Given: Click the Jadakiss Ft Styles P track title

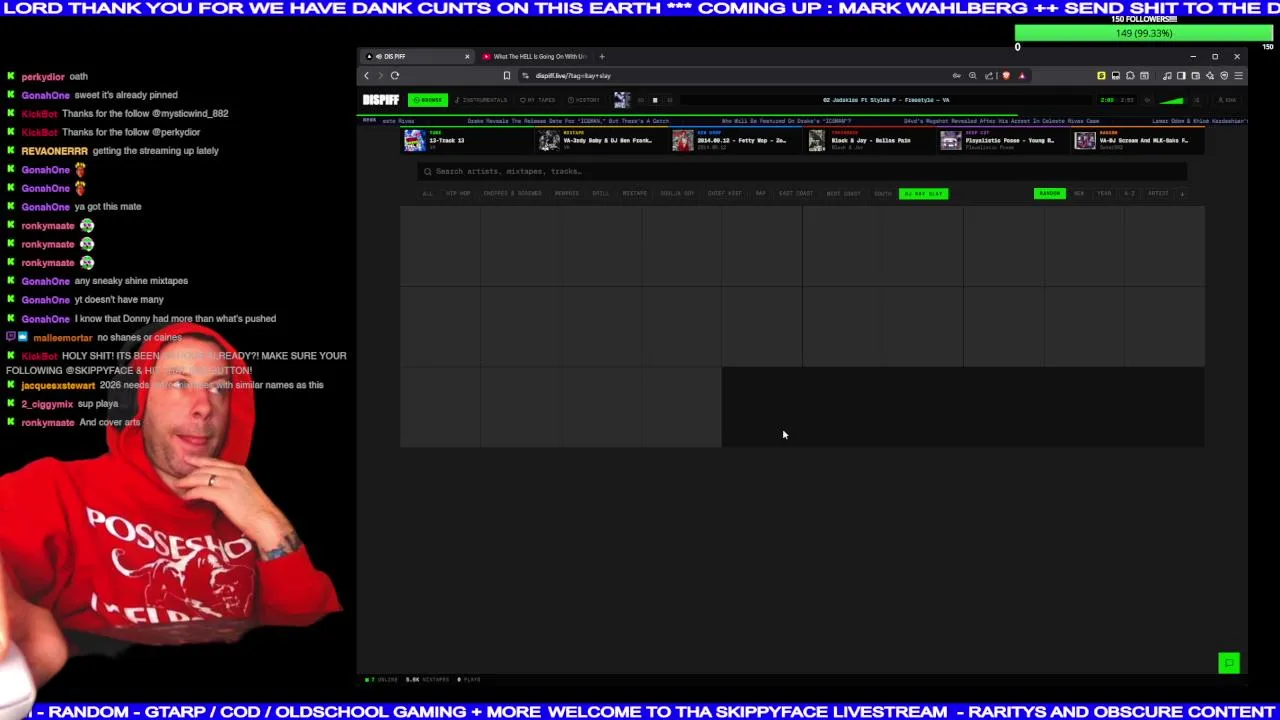Looking at the screenshot, I should click(x=886, y=100).
